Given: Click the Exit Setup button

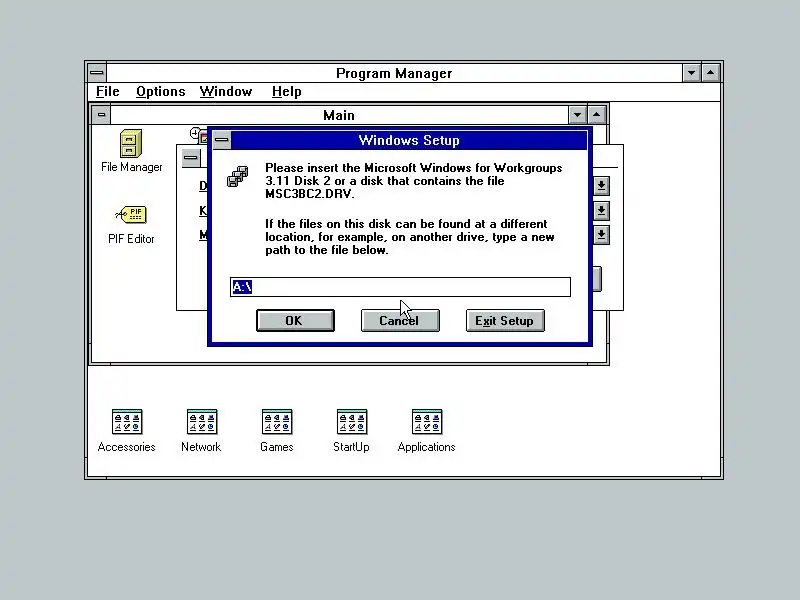Looking at the screenshot, I should point(505,320).
